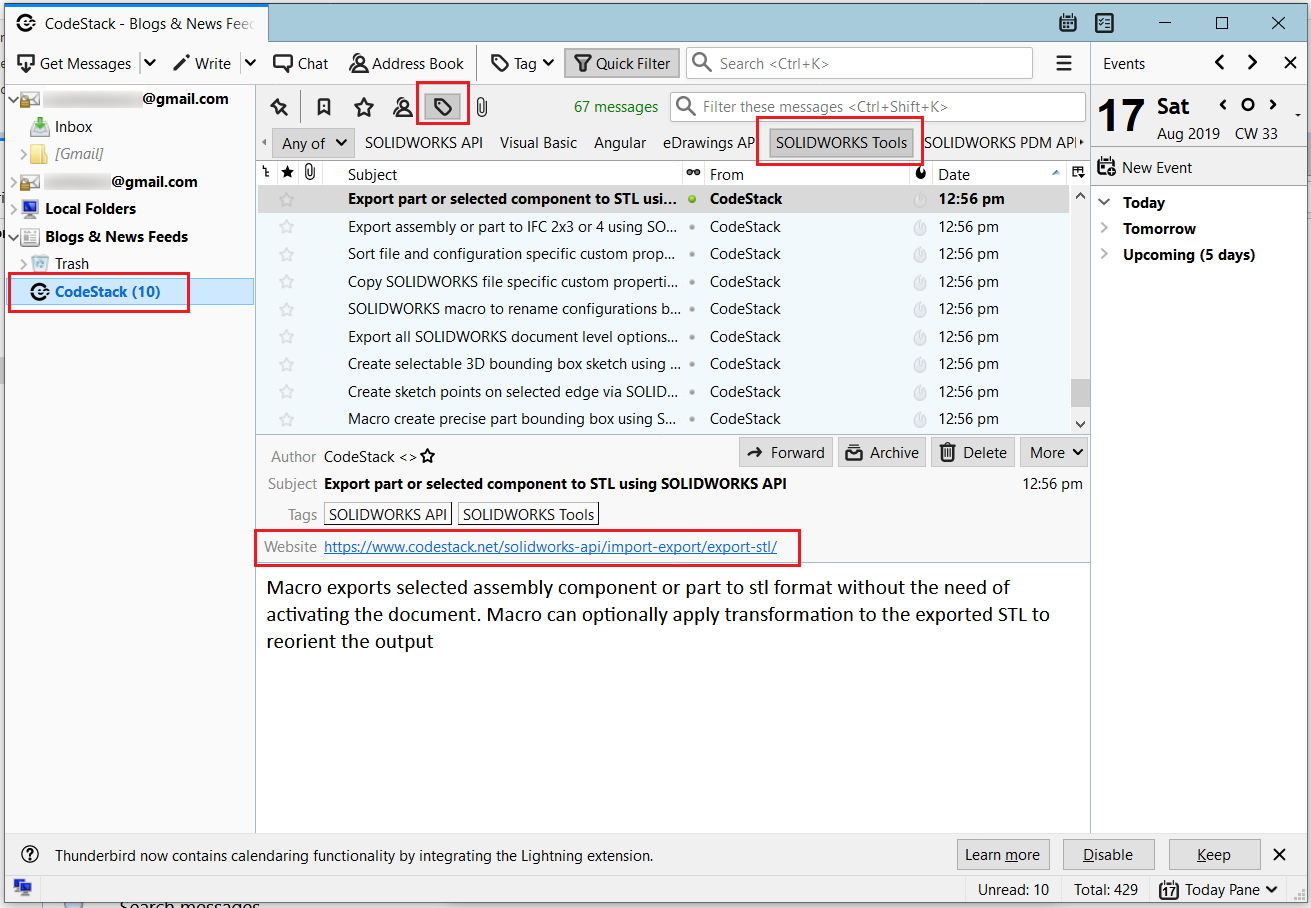
Task: Toggle read status of 'Copy SOLIDWORKS file' message
Action: [692, 282]
